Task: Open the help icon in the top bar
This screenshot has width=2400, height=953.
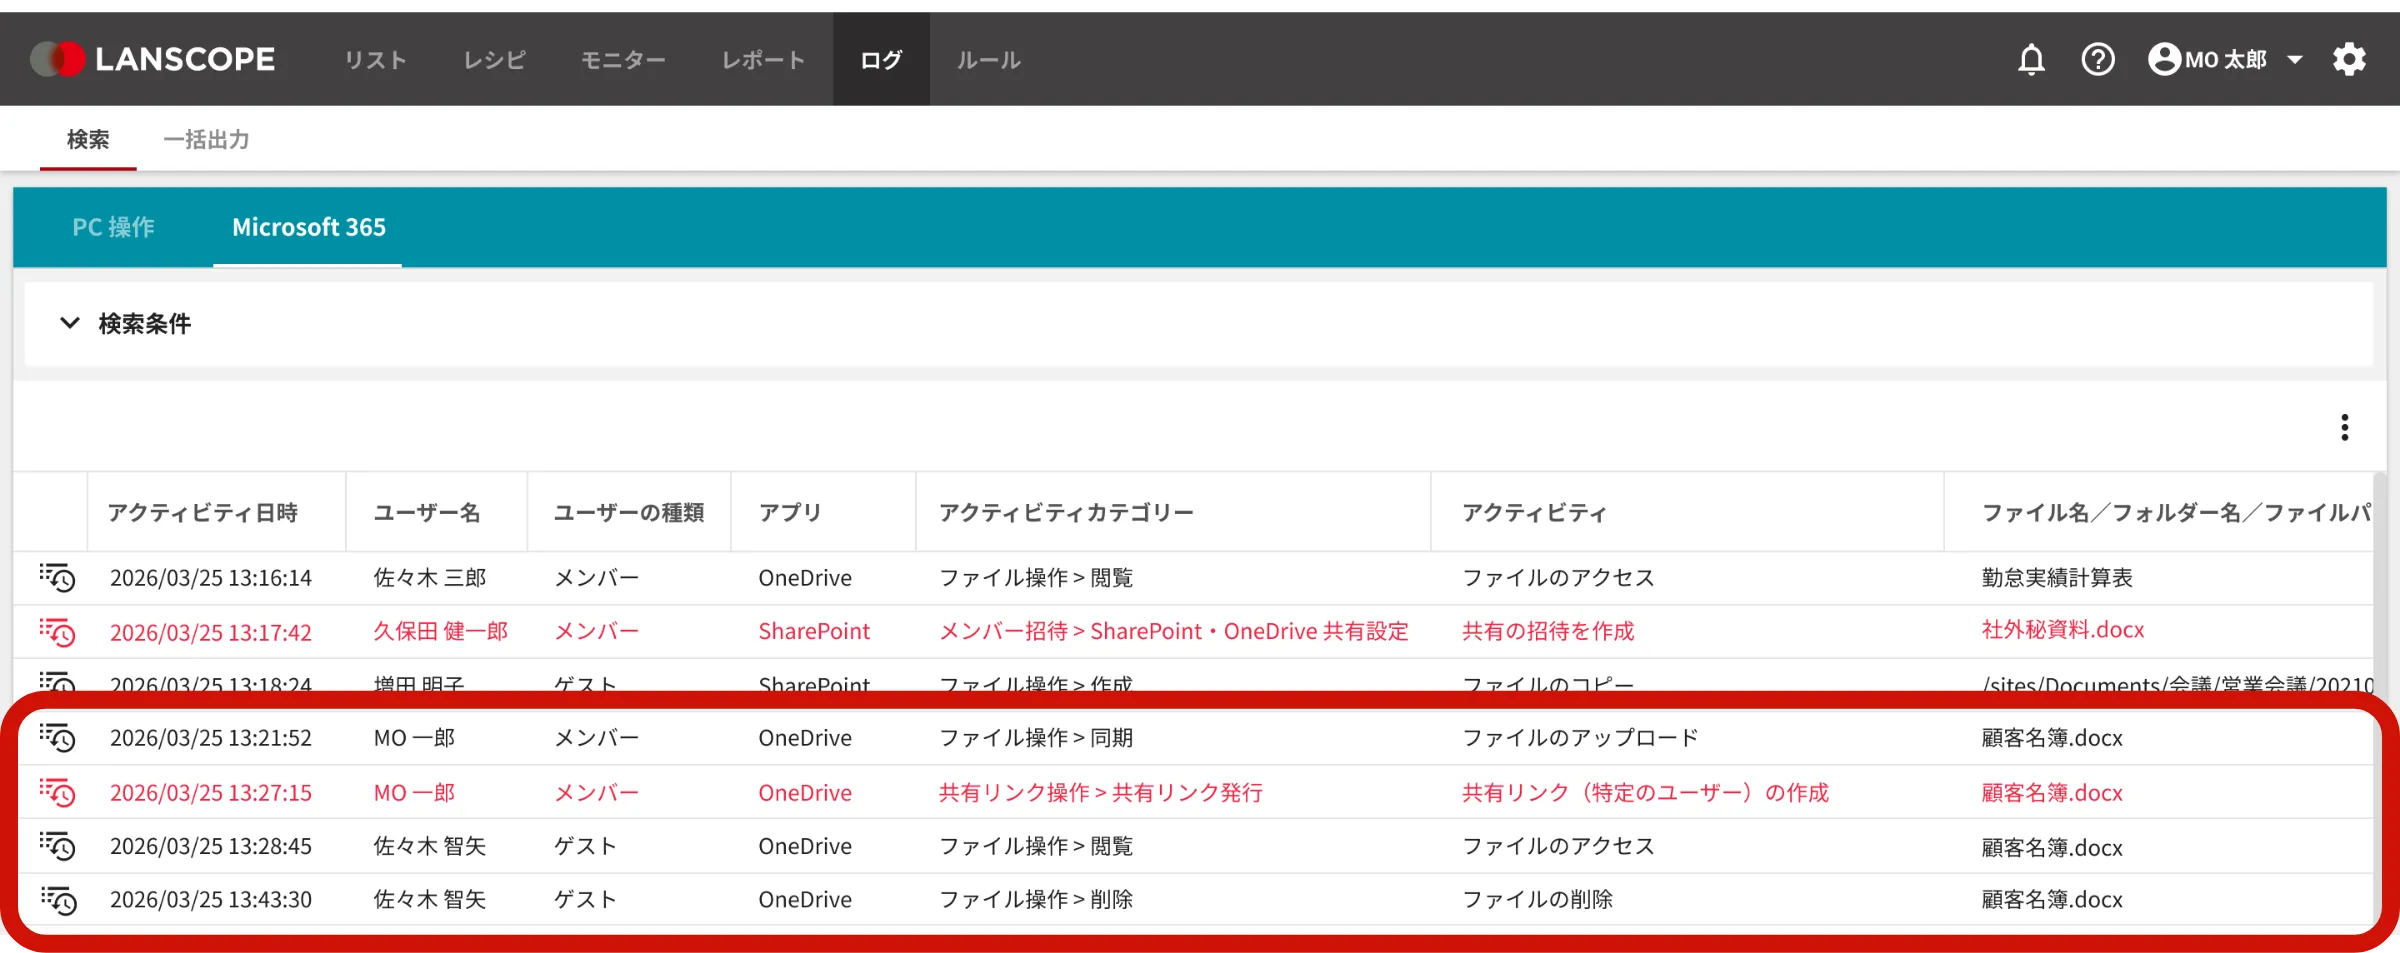Action: coord(2098,59)
